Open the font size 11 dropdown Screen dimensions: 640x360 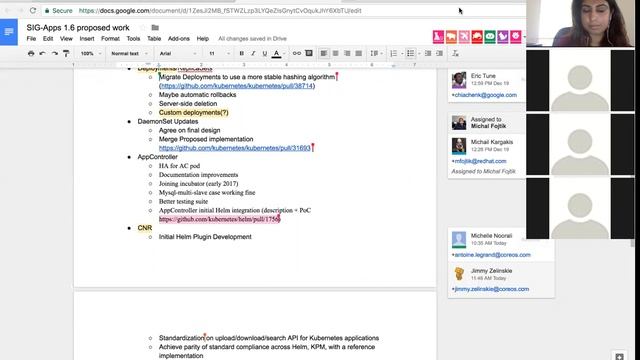pyautogui.click(x=219, y=53)
